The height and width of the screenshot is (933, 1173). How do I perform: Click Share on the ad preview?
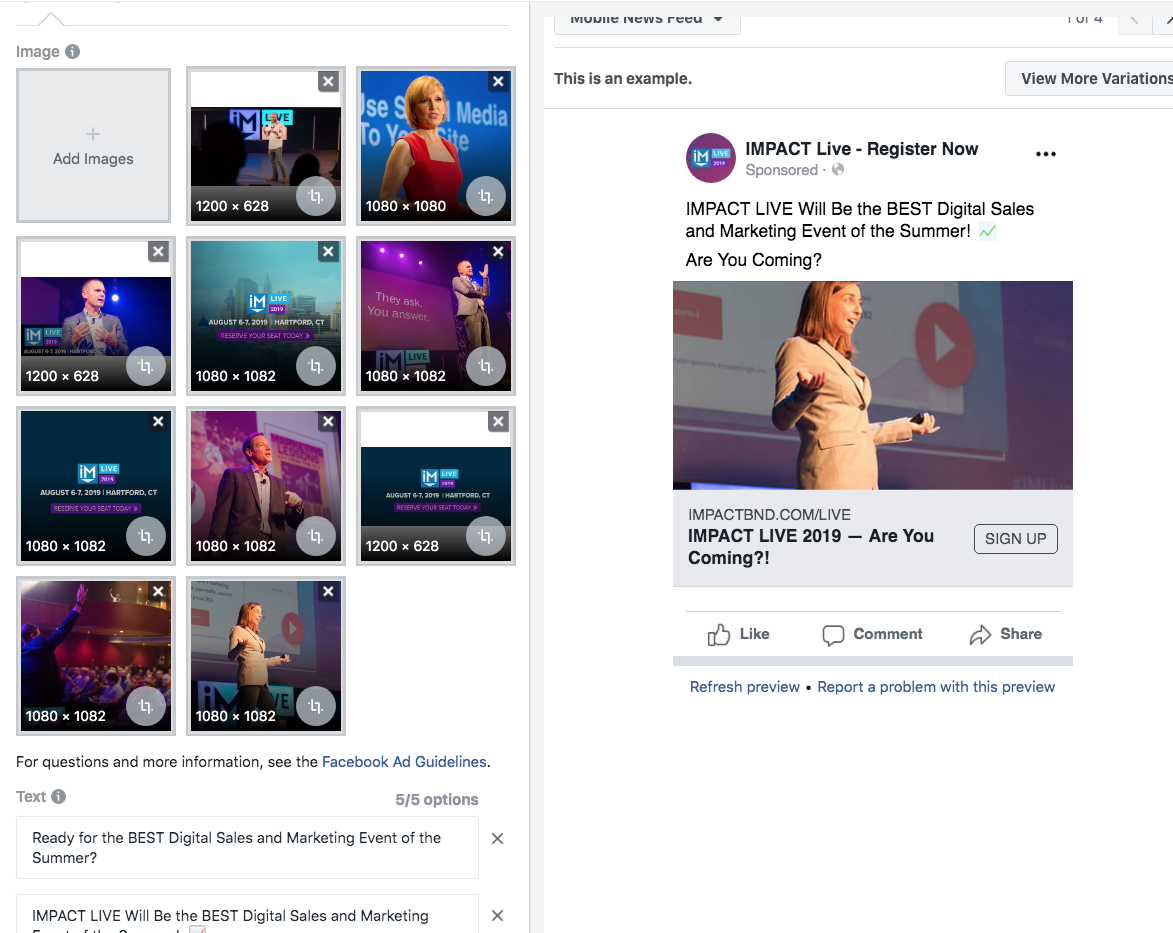pyautogui.click(x=1005, y=634)
